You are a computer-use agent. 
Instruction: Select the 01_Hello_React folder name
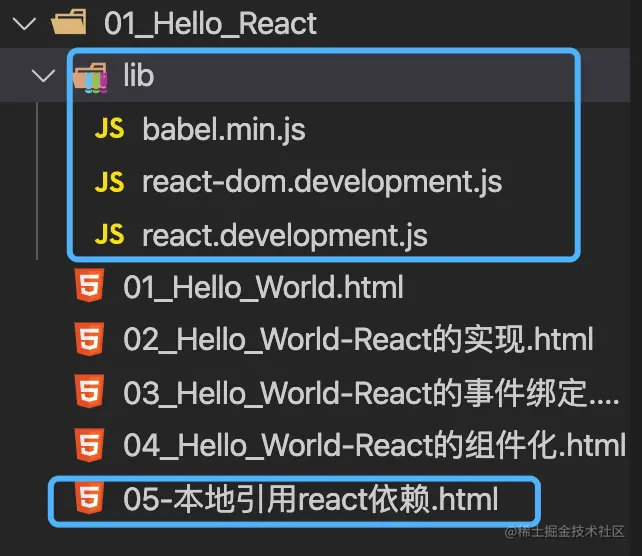(x=210, y=24)
